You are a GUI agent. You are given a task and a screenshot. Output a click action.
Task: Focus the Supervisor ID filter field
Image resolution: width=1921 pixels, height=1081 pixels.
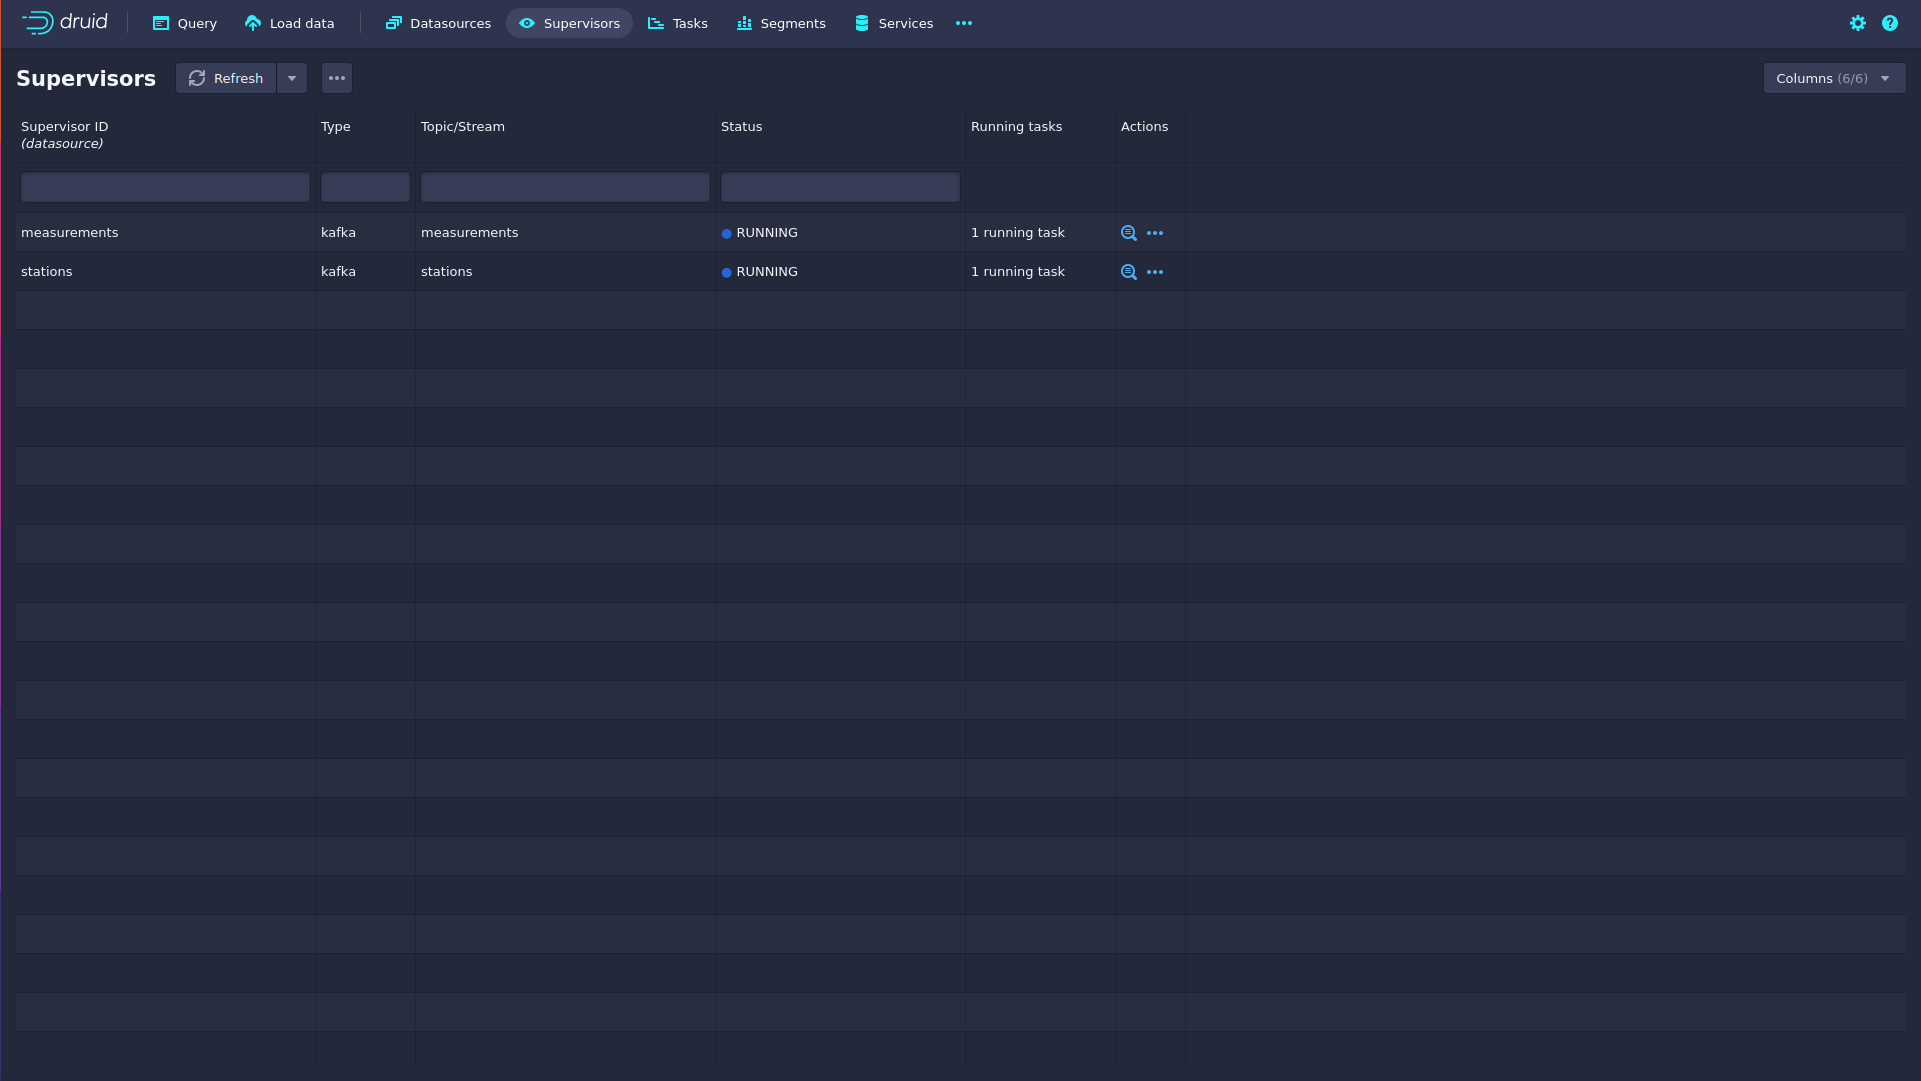click(165, 187)
